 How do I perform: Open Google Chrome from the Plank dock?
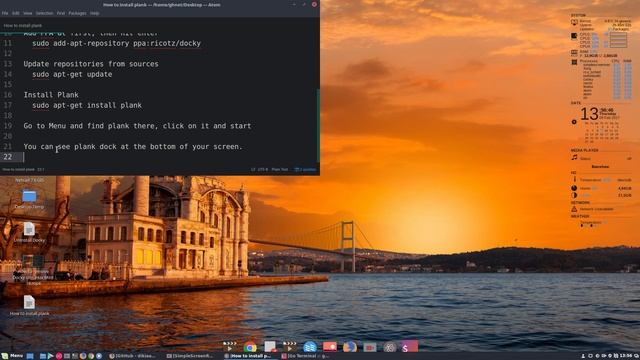click(x=250, y=347)
